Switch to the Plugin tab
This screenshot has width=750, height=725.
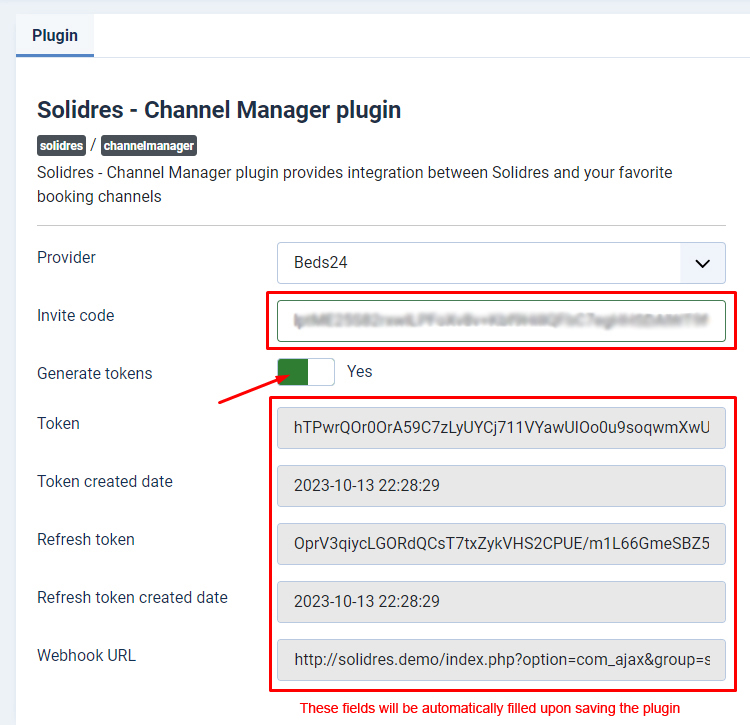(x=55, y=35)
